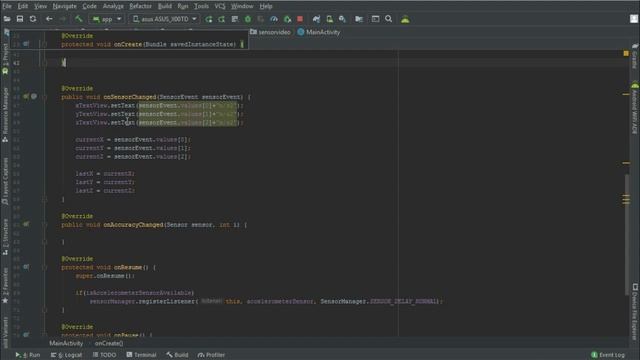The height and width of the screenshot is (360, 640).
Task: Open the File menu
Action: 7,6
